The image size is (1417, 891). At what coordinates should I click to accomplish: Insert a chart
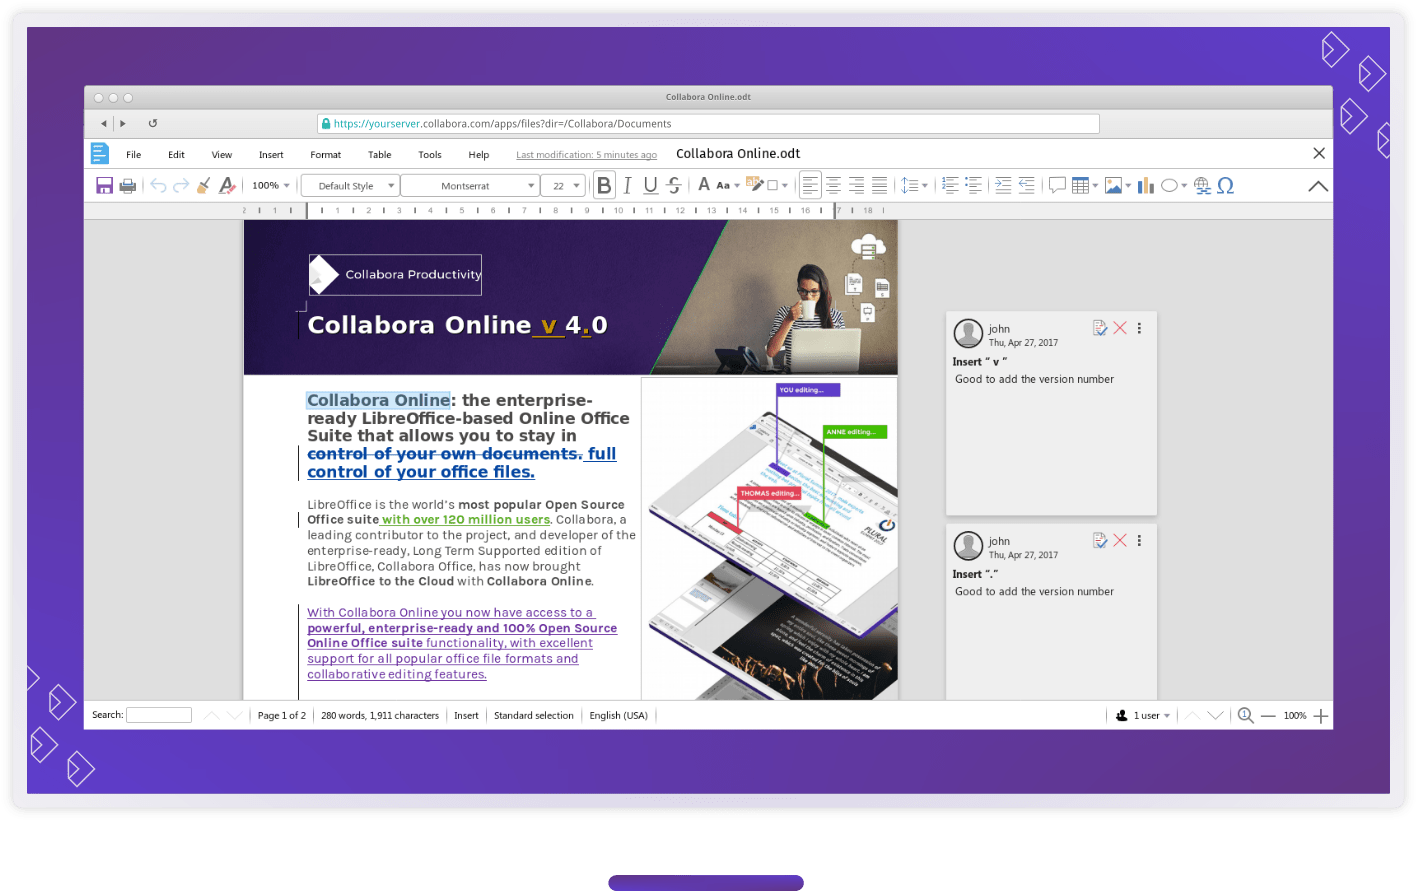click(1146, 185)
